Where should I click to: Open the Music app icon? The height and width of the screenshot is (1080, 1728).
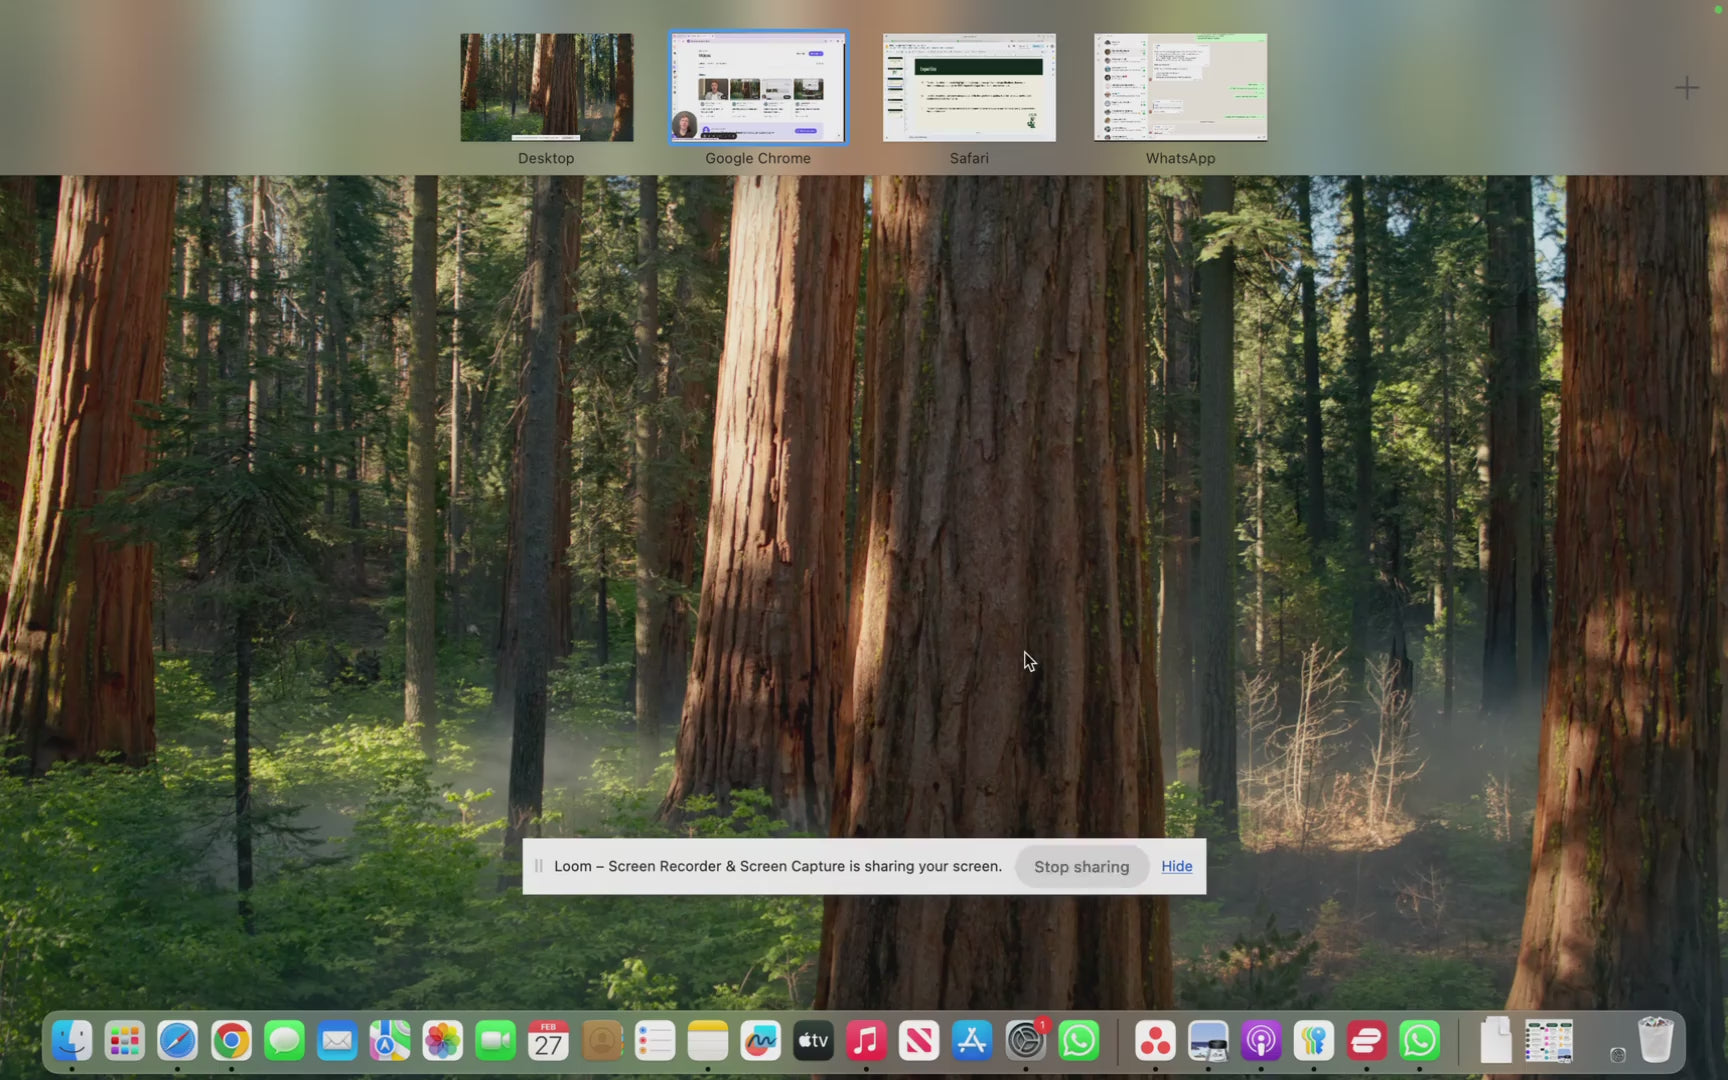[x=866, y=1042]
